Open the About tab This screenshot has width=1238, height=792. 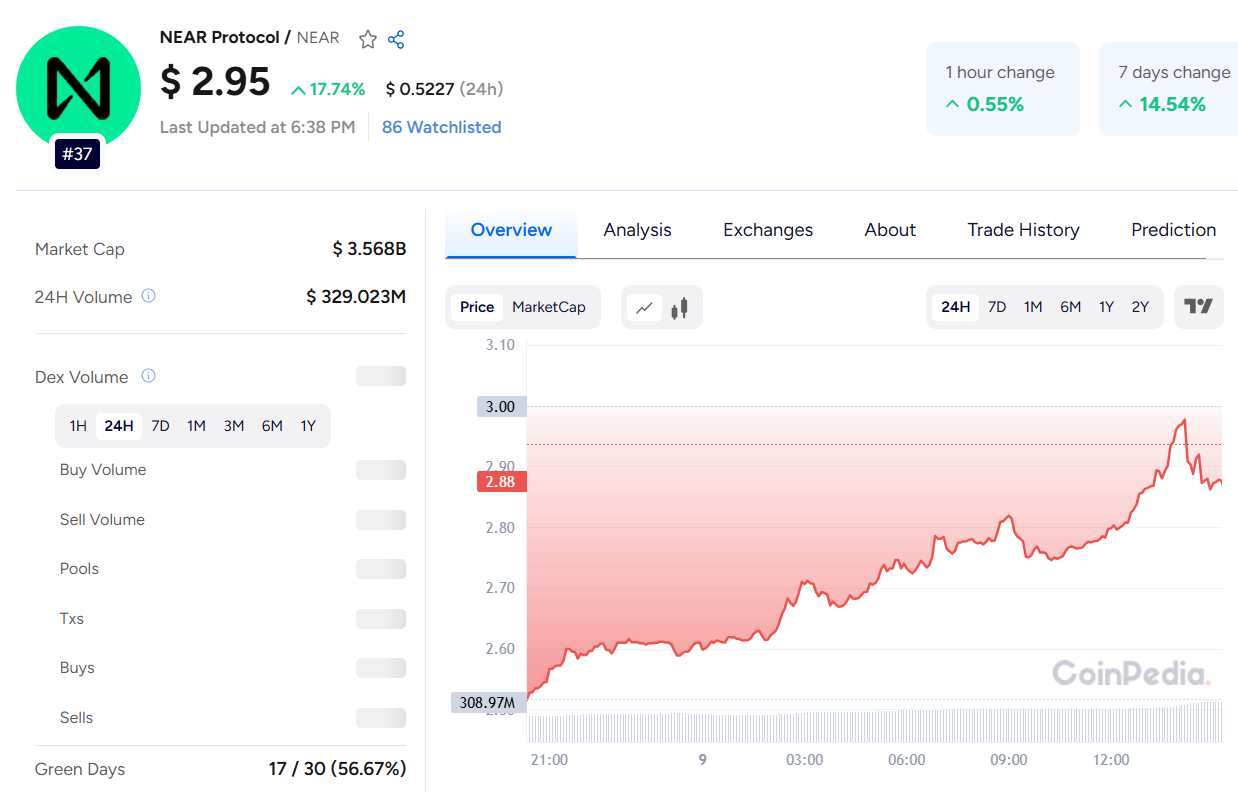click(890, 230)
